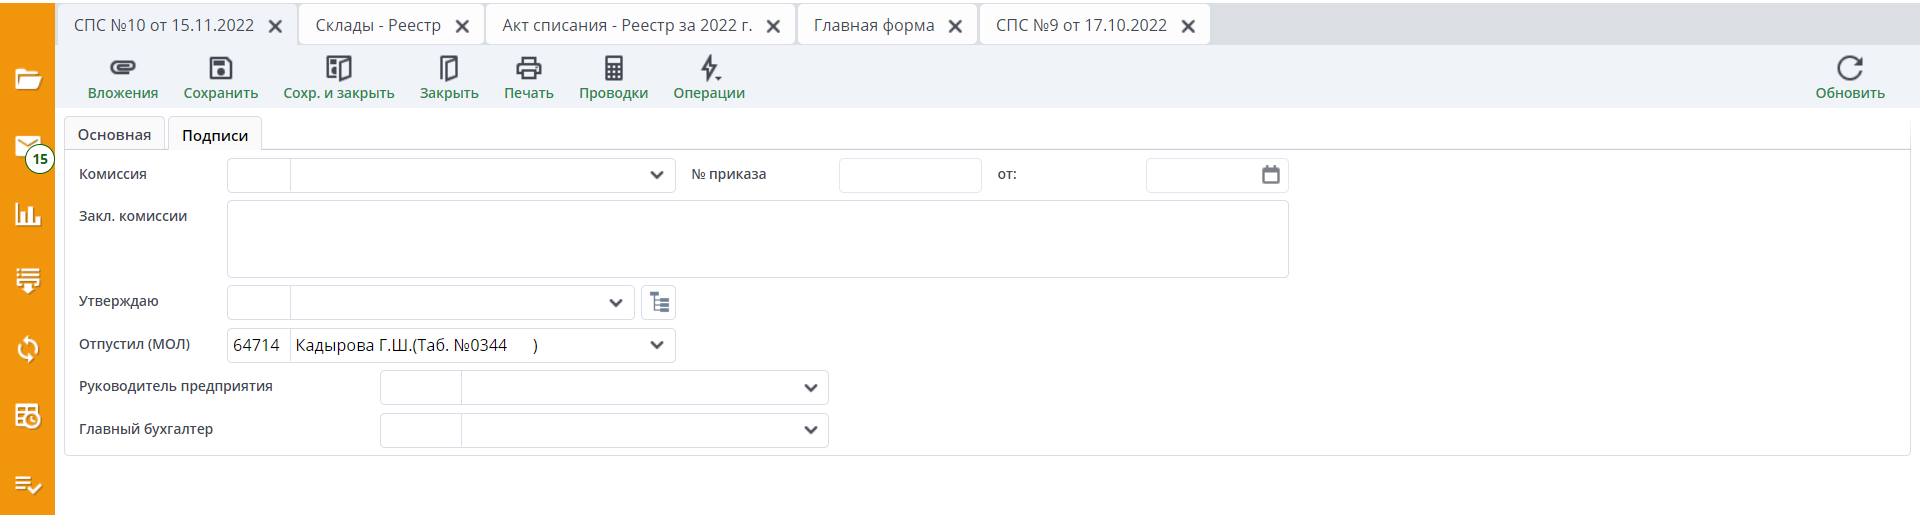The image size is (1920, 515).
Task: Click the Сохранить save icon
Action: click(220, 68)
